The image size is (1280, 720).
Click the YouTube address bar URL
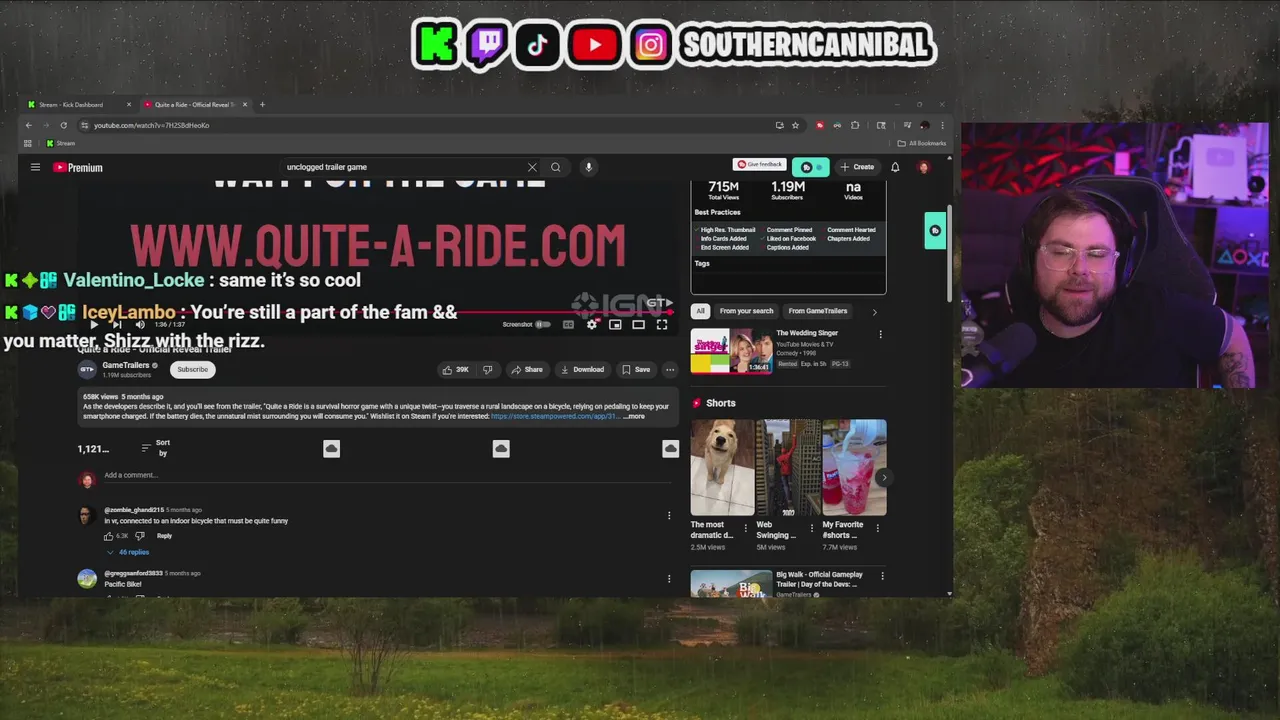[x=152, y=125]
